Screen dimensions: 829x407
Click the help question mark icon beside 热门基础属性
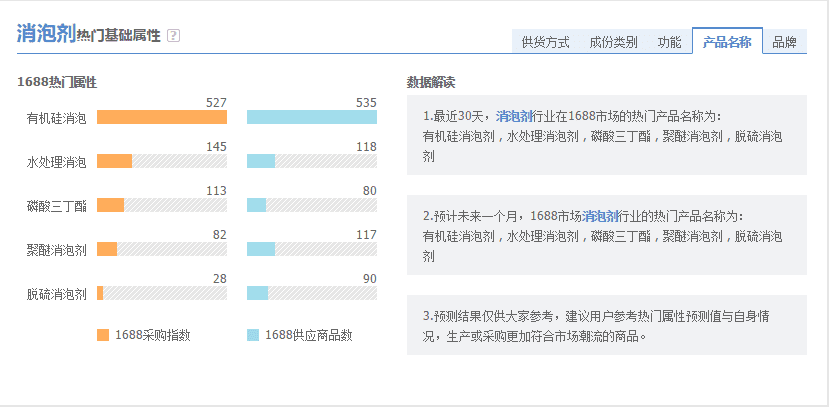coord(173,35)
